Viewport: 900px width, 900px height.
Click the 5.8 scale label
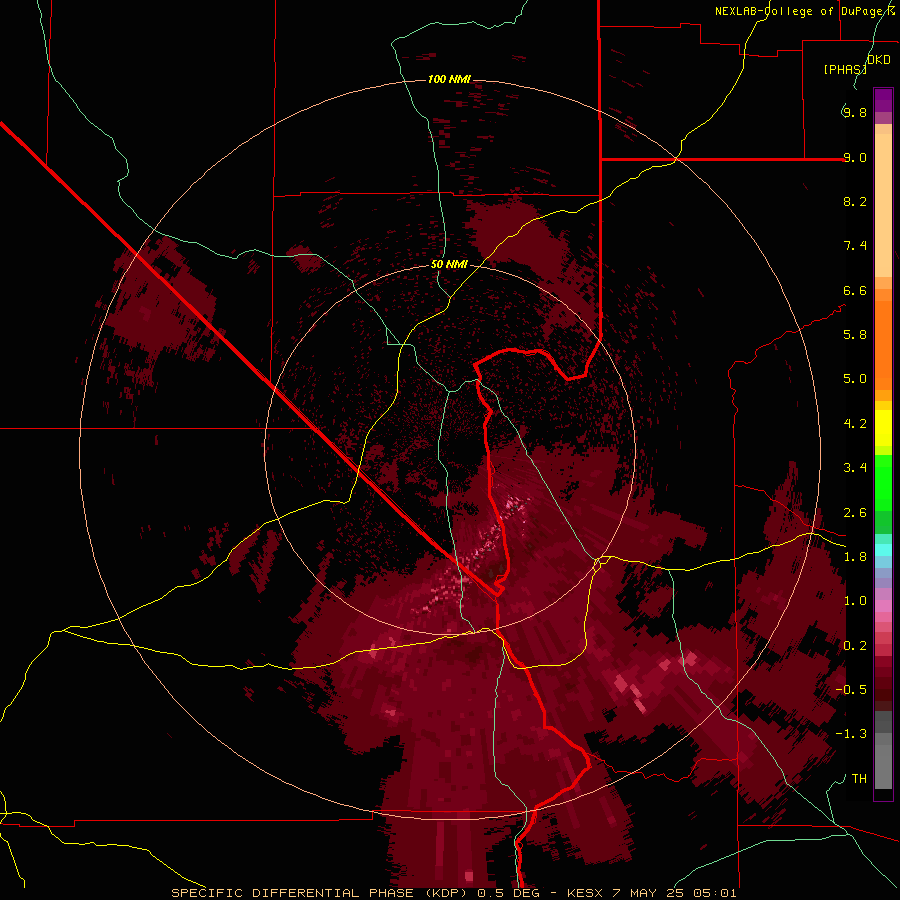click(x=855, y=335)
